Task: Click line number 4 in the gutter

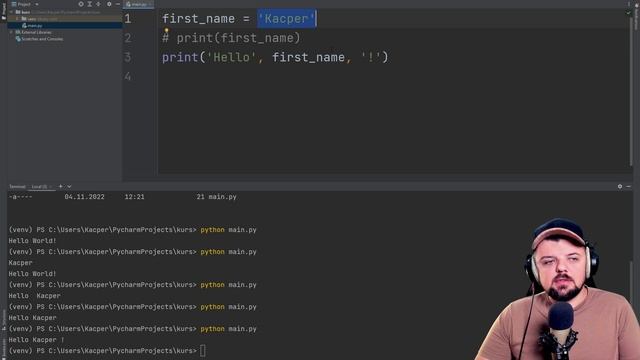Action: coord(128,76)
